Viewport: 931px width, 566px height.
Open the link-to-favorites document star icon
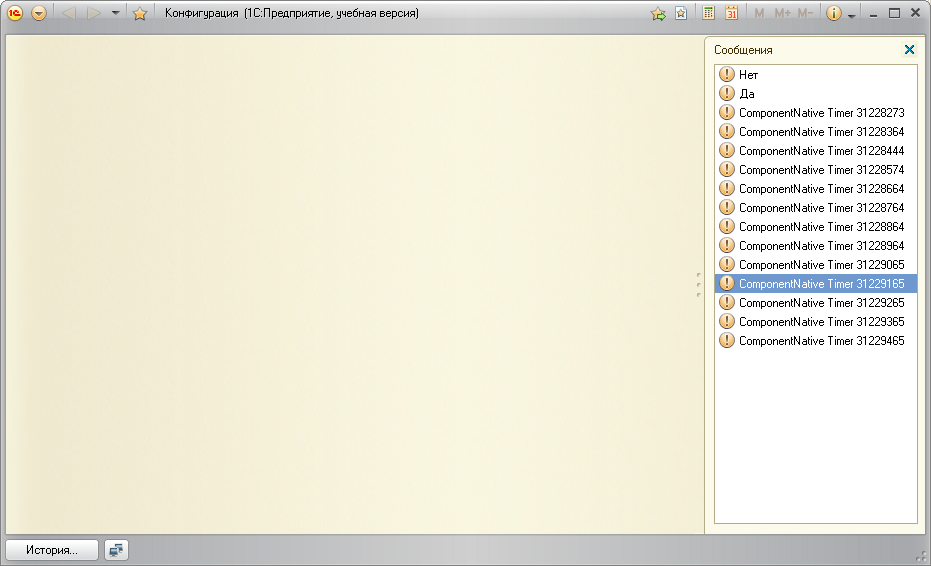click(681, 13)
